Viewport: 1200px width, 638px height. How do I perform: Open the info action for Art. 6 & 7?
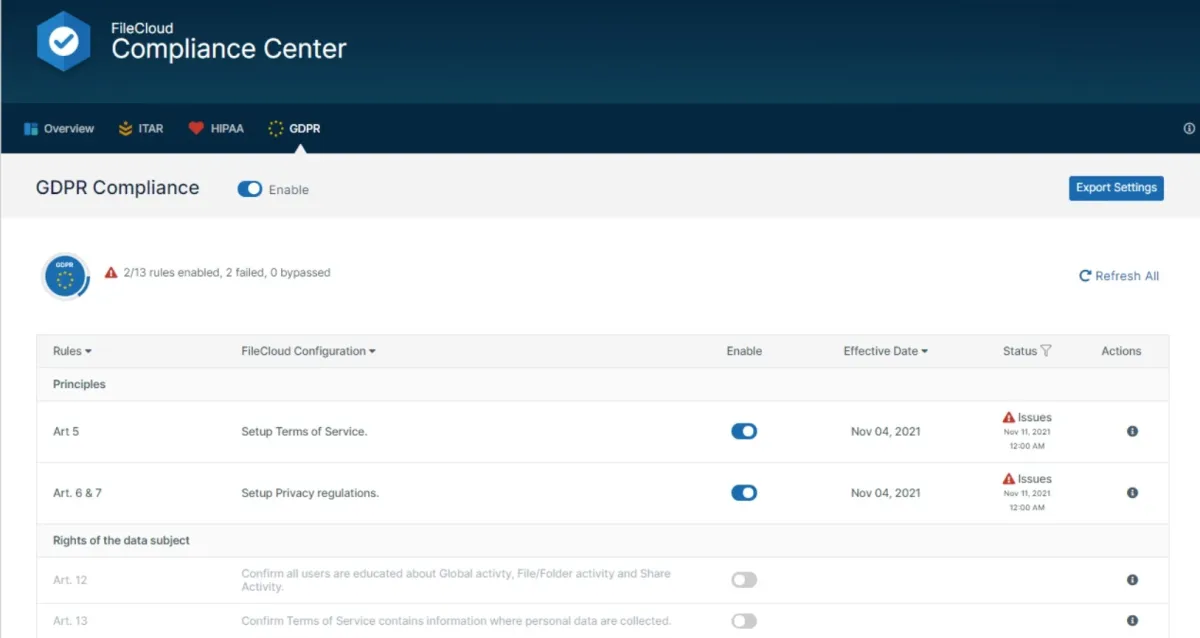tap(1132, 493)
